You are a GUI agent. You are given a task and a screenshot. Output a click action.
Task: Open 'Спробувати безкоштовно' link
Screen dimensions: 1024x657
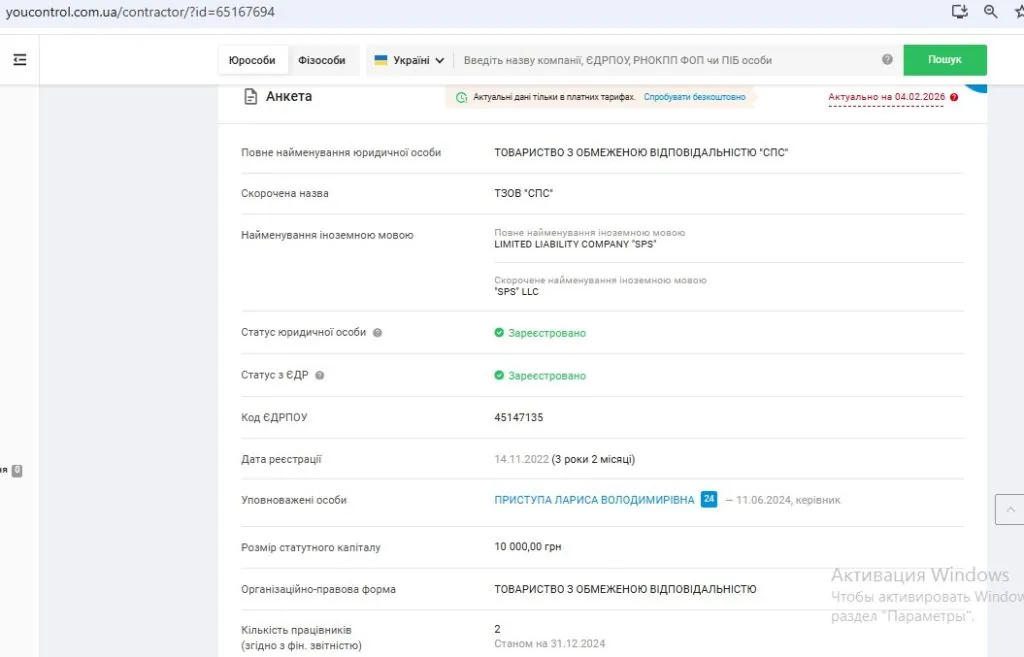coord(694,98)
